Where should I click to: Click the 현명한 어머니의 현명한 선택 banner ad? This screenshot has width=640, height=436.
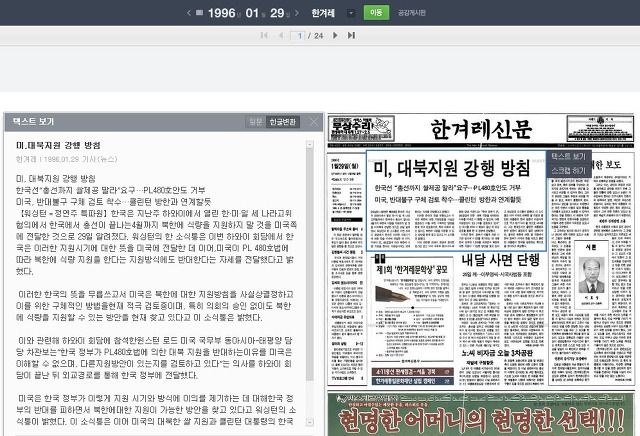pyautogui.click(x=481, y=414)
